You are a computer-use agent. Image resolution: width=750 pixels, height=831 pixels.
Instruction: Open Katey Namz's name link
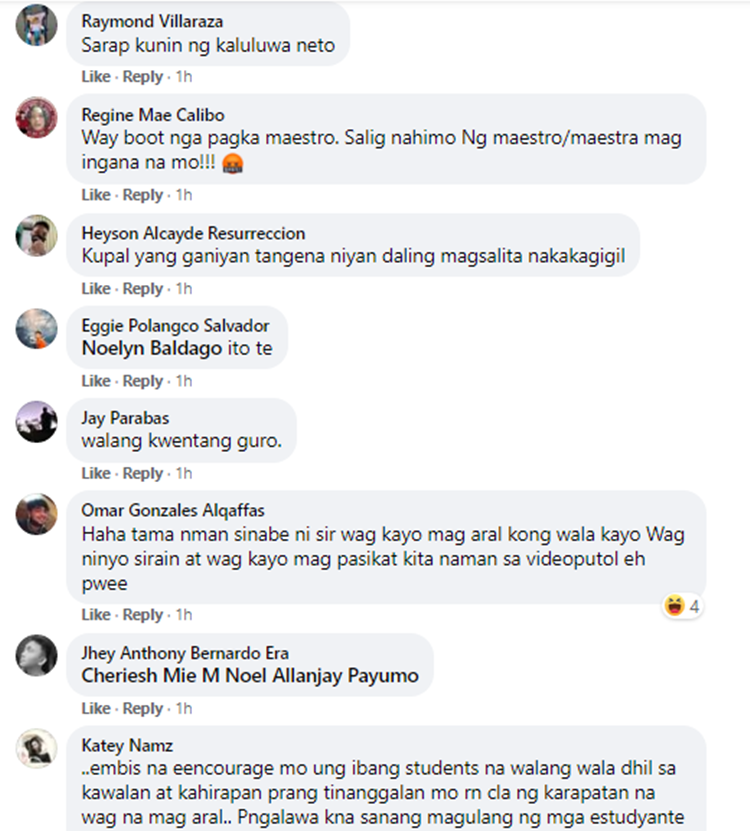tap(127, 746)
